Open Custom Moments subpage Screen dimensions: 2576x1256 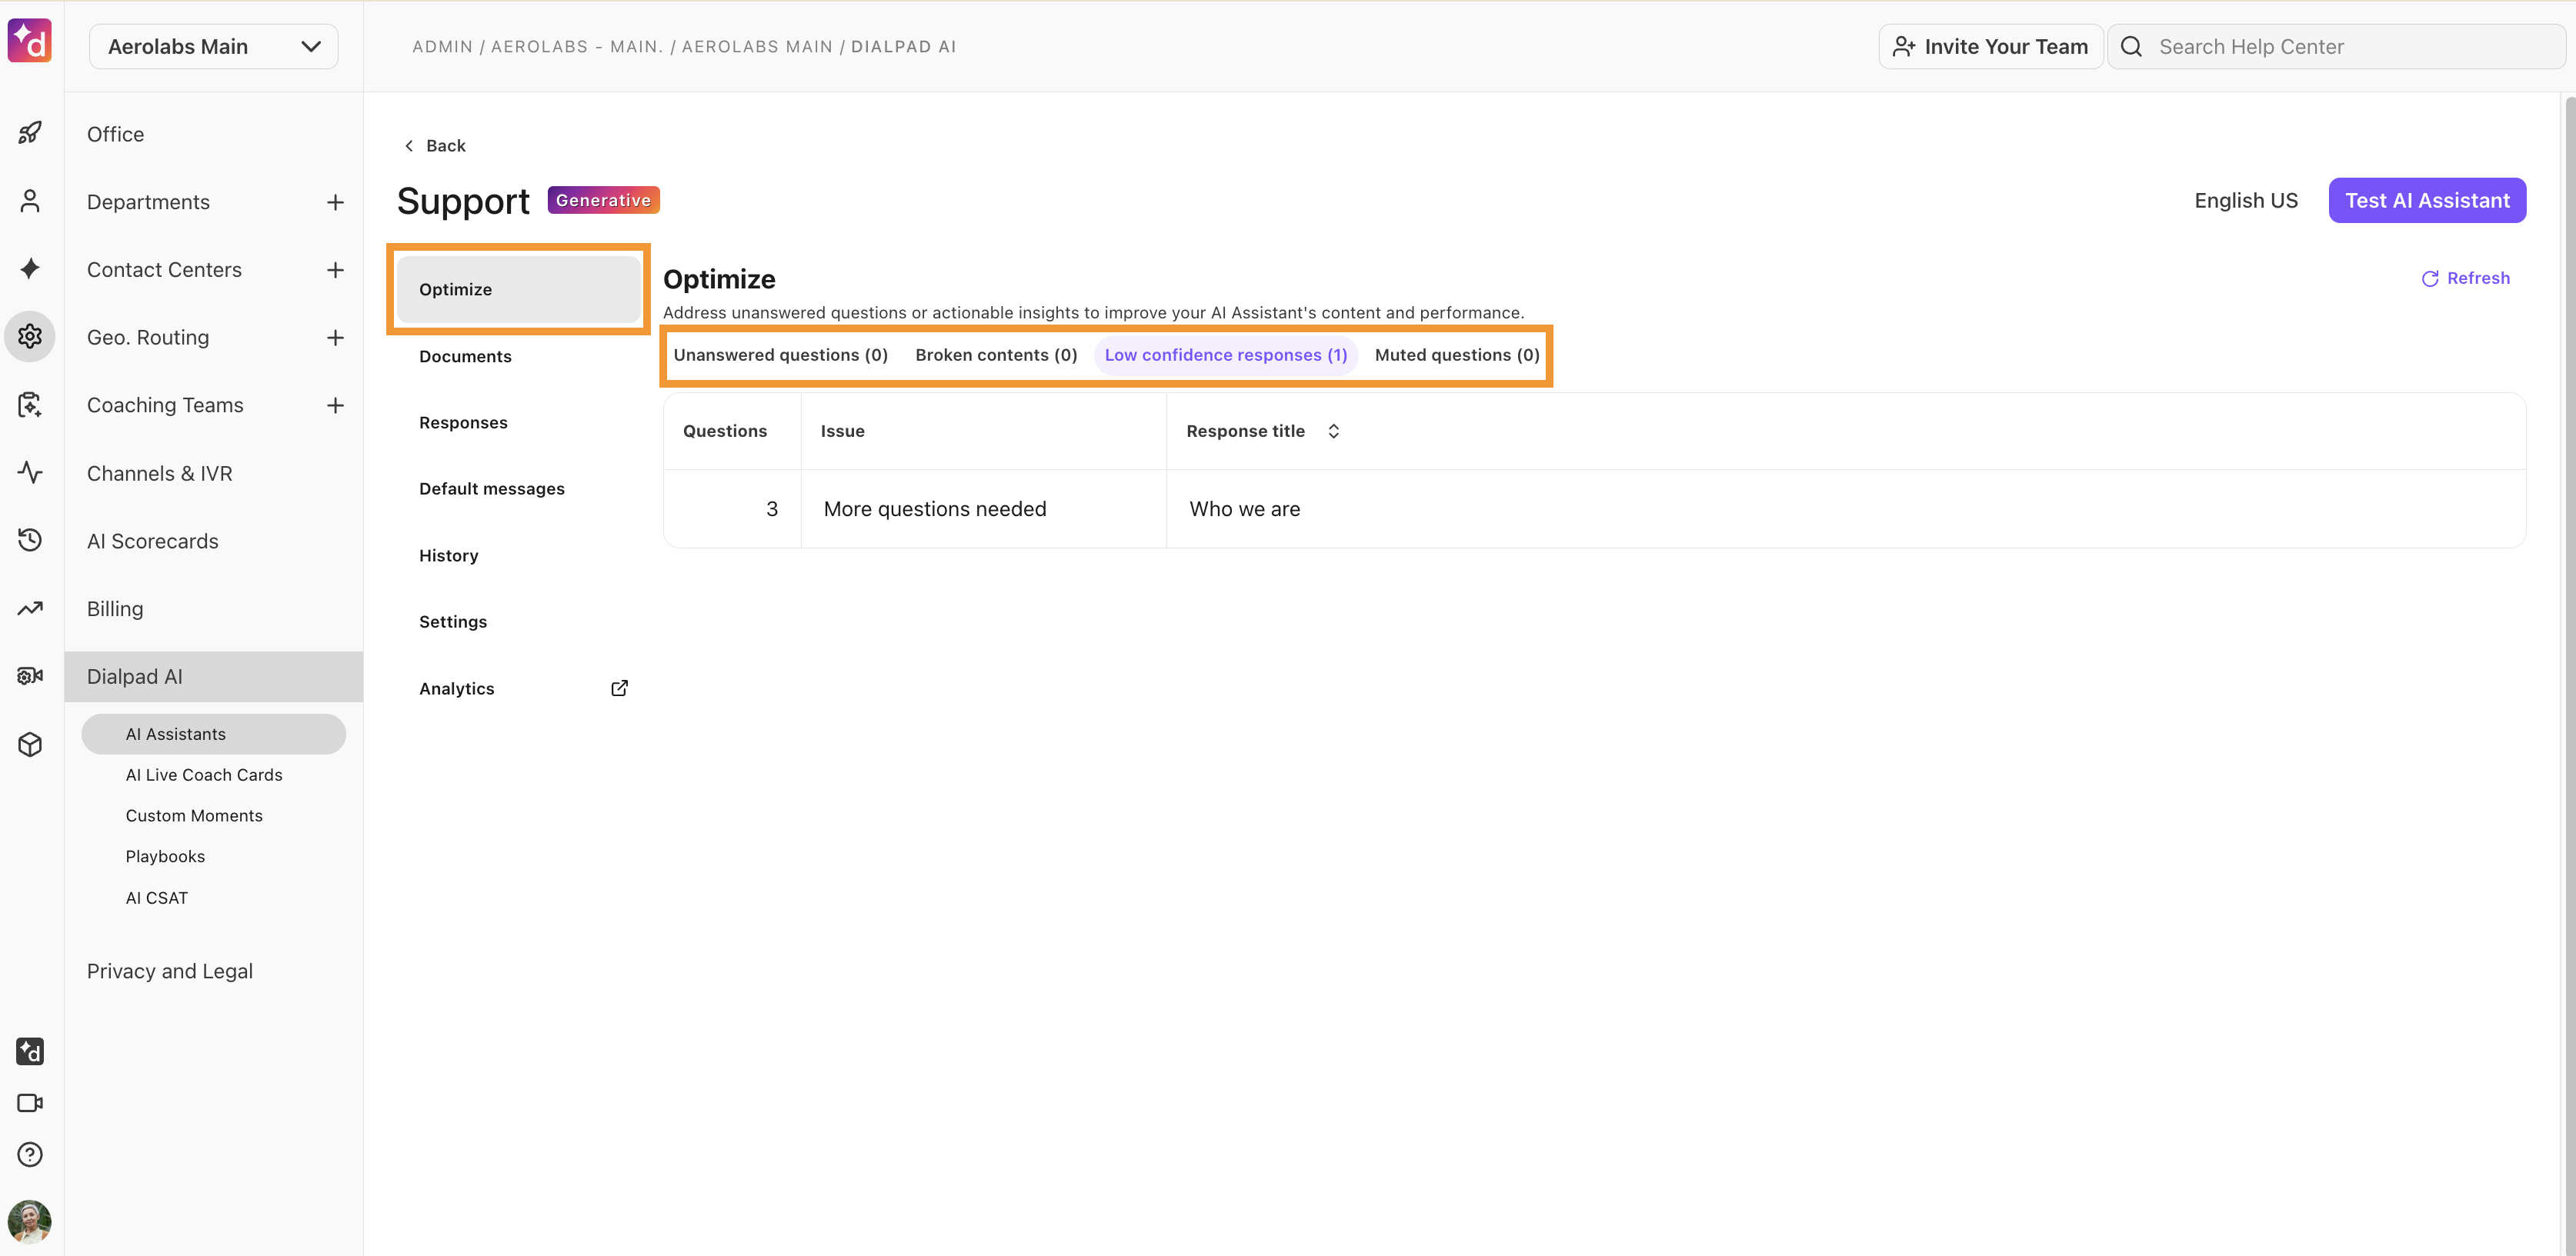pyautogui.click(x=214, y=816)
